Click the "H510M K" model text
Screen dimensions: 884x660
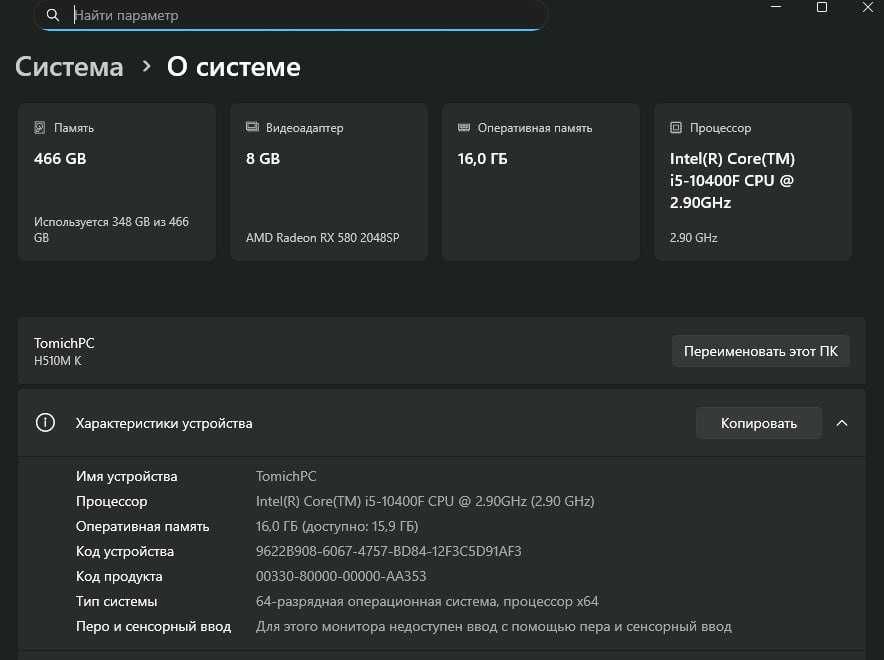coord(58,361)
